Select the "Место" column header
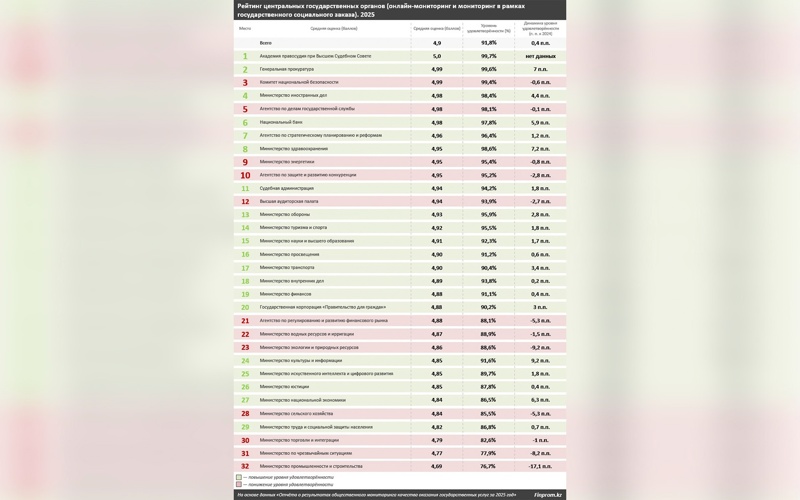800x500 pixels. (245, 28)
